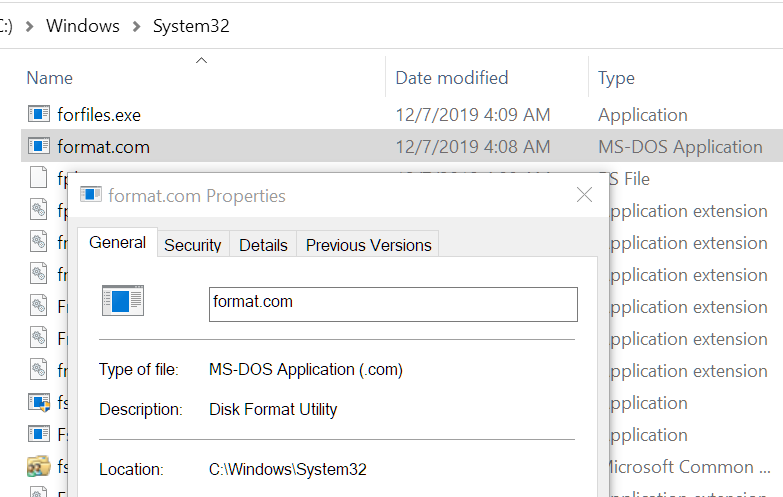Click the chevron between Windows and System32
Screen dimensions: 783x497
click(136, 26)
